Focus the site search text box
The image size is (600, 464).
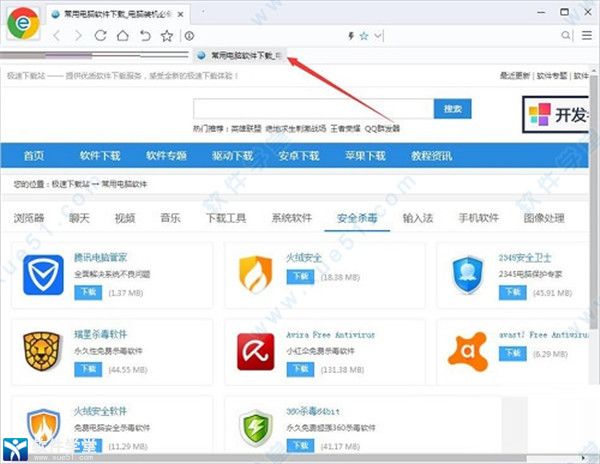tap(312, 109)
